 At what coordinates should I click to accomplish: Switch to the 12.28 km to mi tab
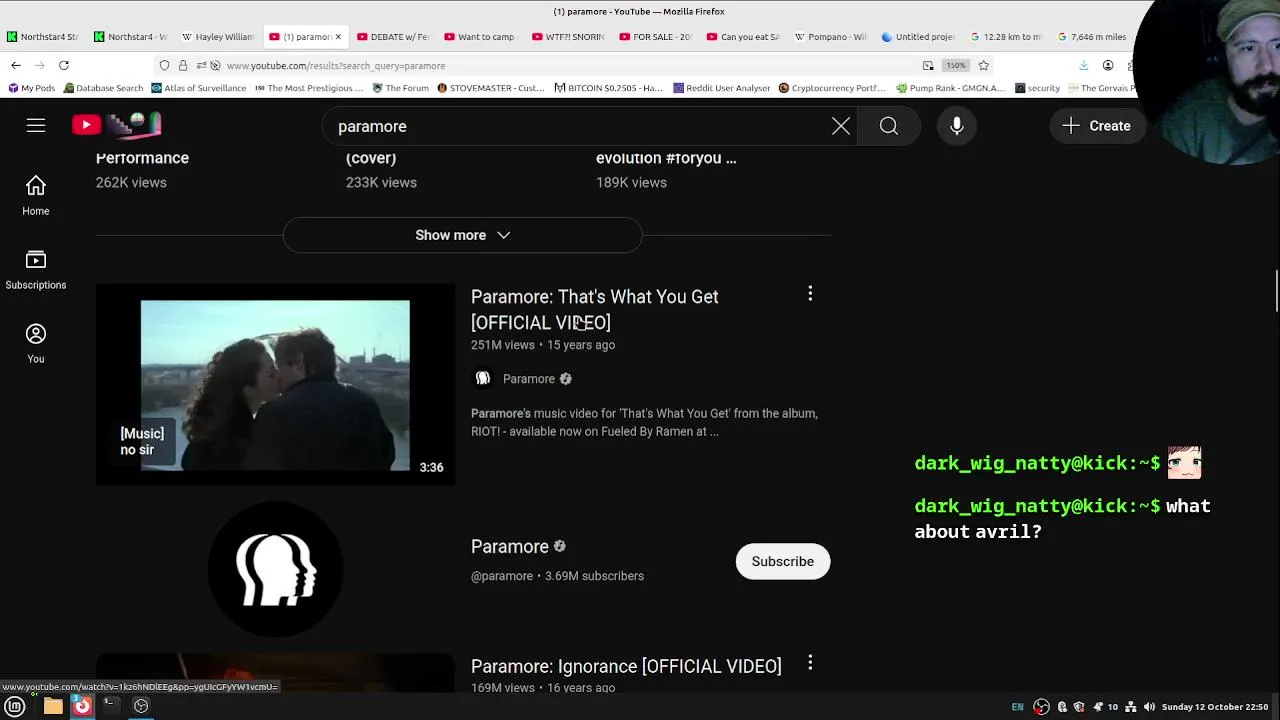(1005, 37)
